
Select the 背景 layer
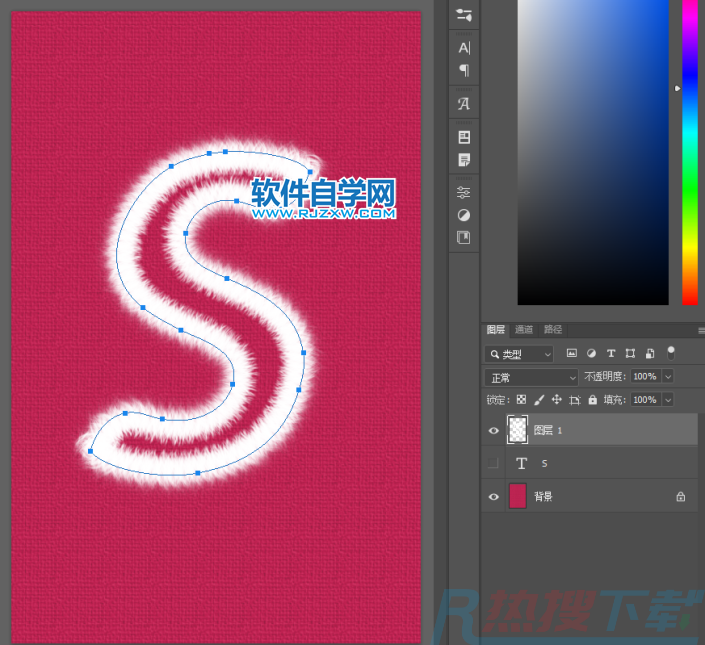pos(590,496)
